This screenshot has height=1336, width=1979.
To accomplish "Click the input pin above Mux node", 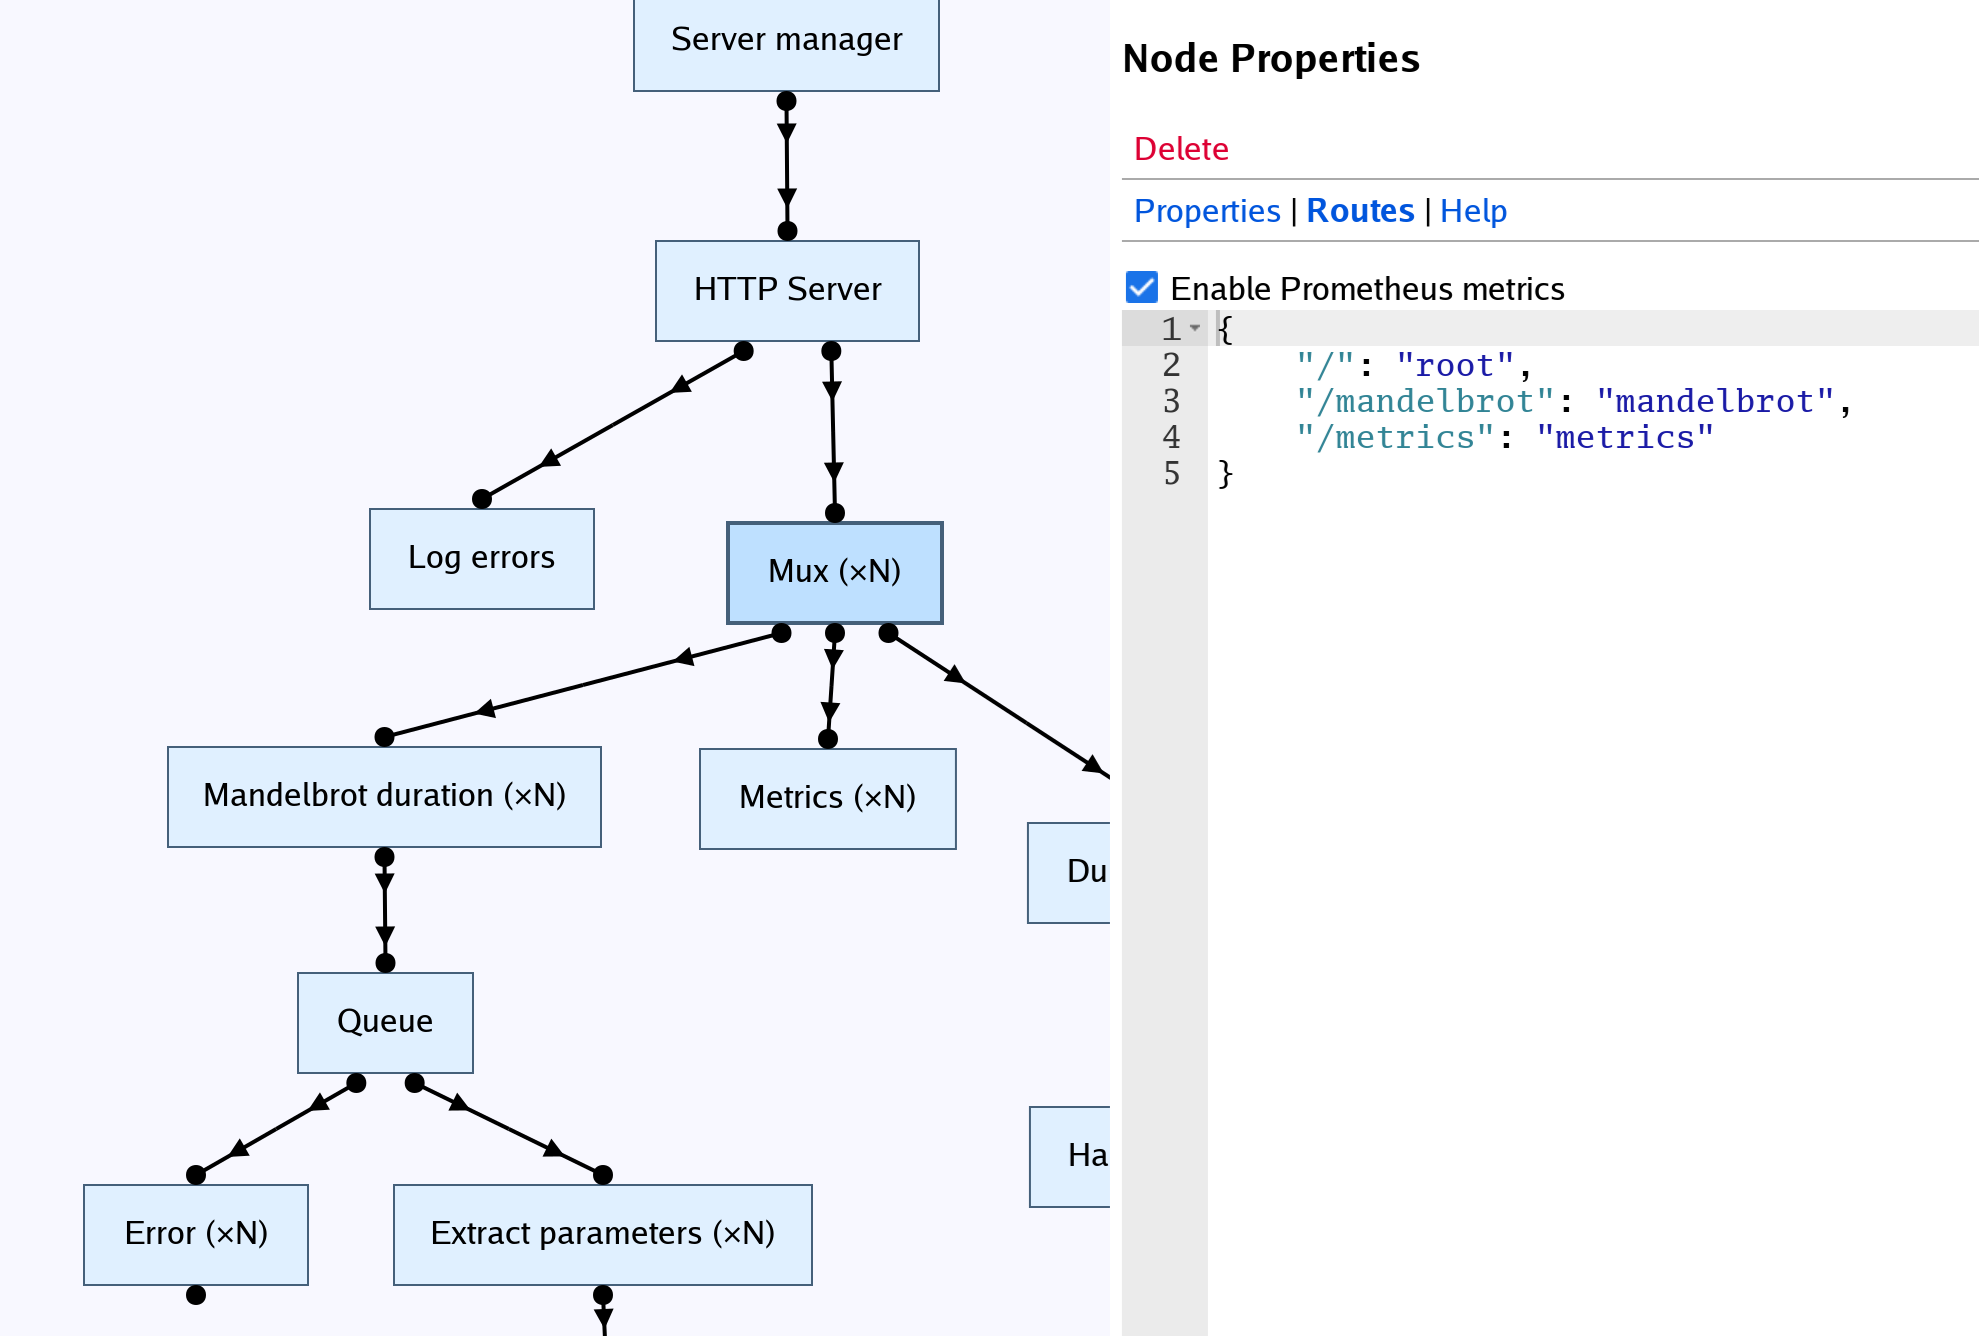I will point(835,513).
